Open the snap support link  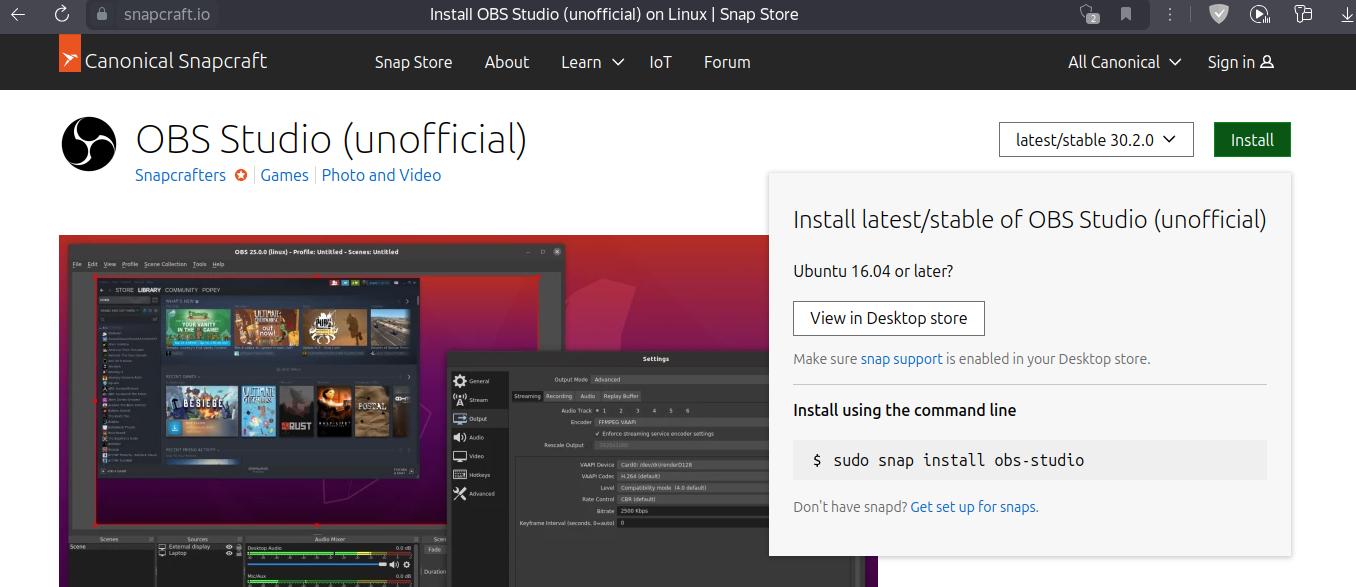(x=902, y=359)
